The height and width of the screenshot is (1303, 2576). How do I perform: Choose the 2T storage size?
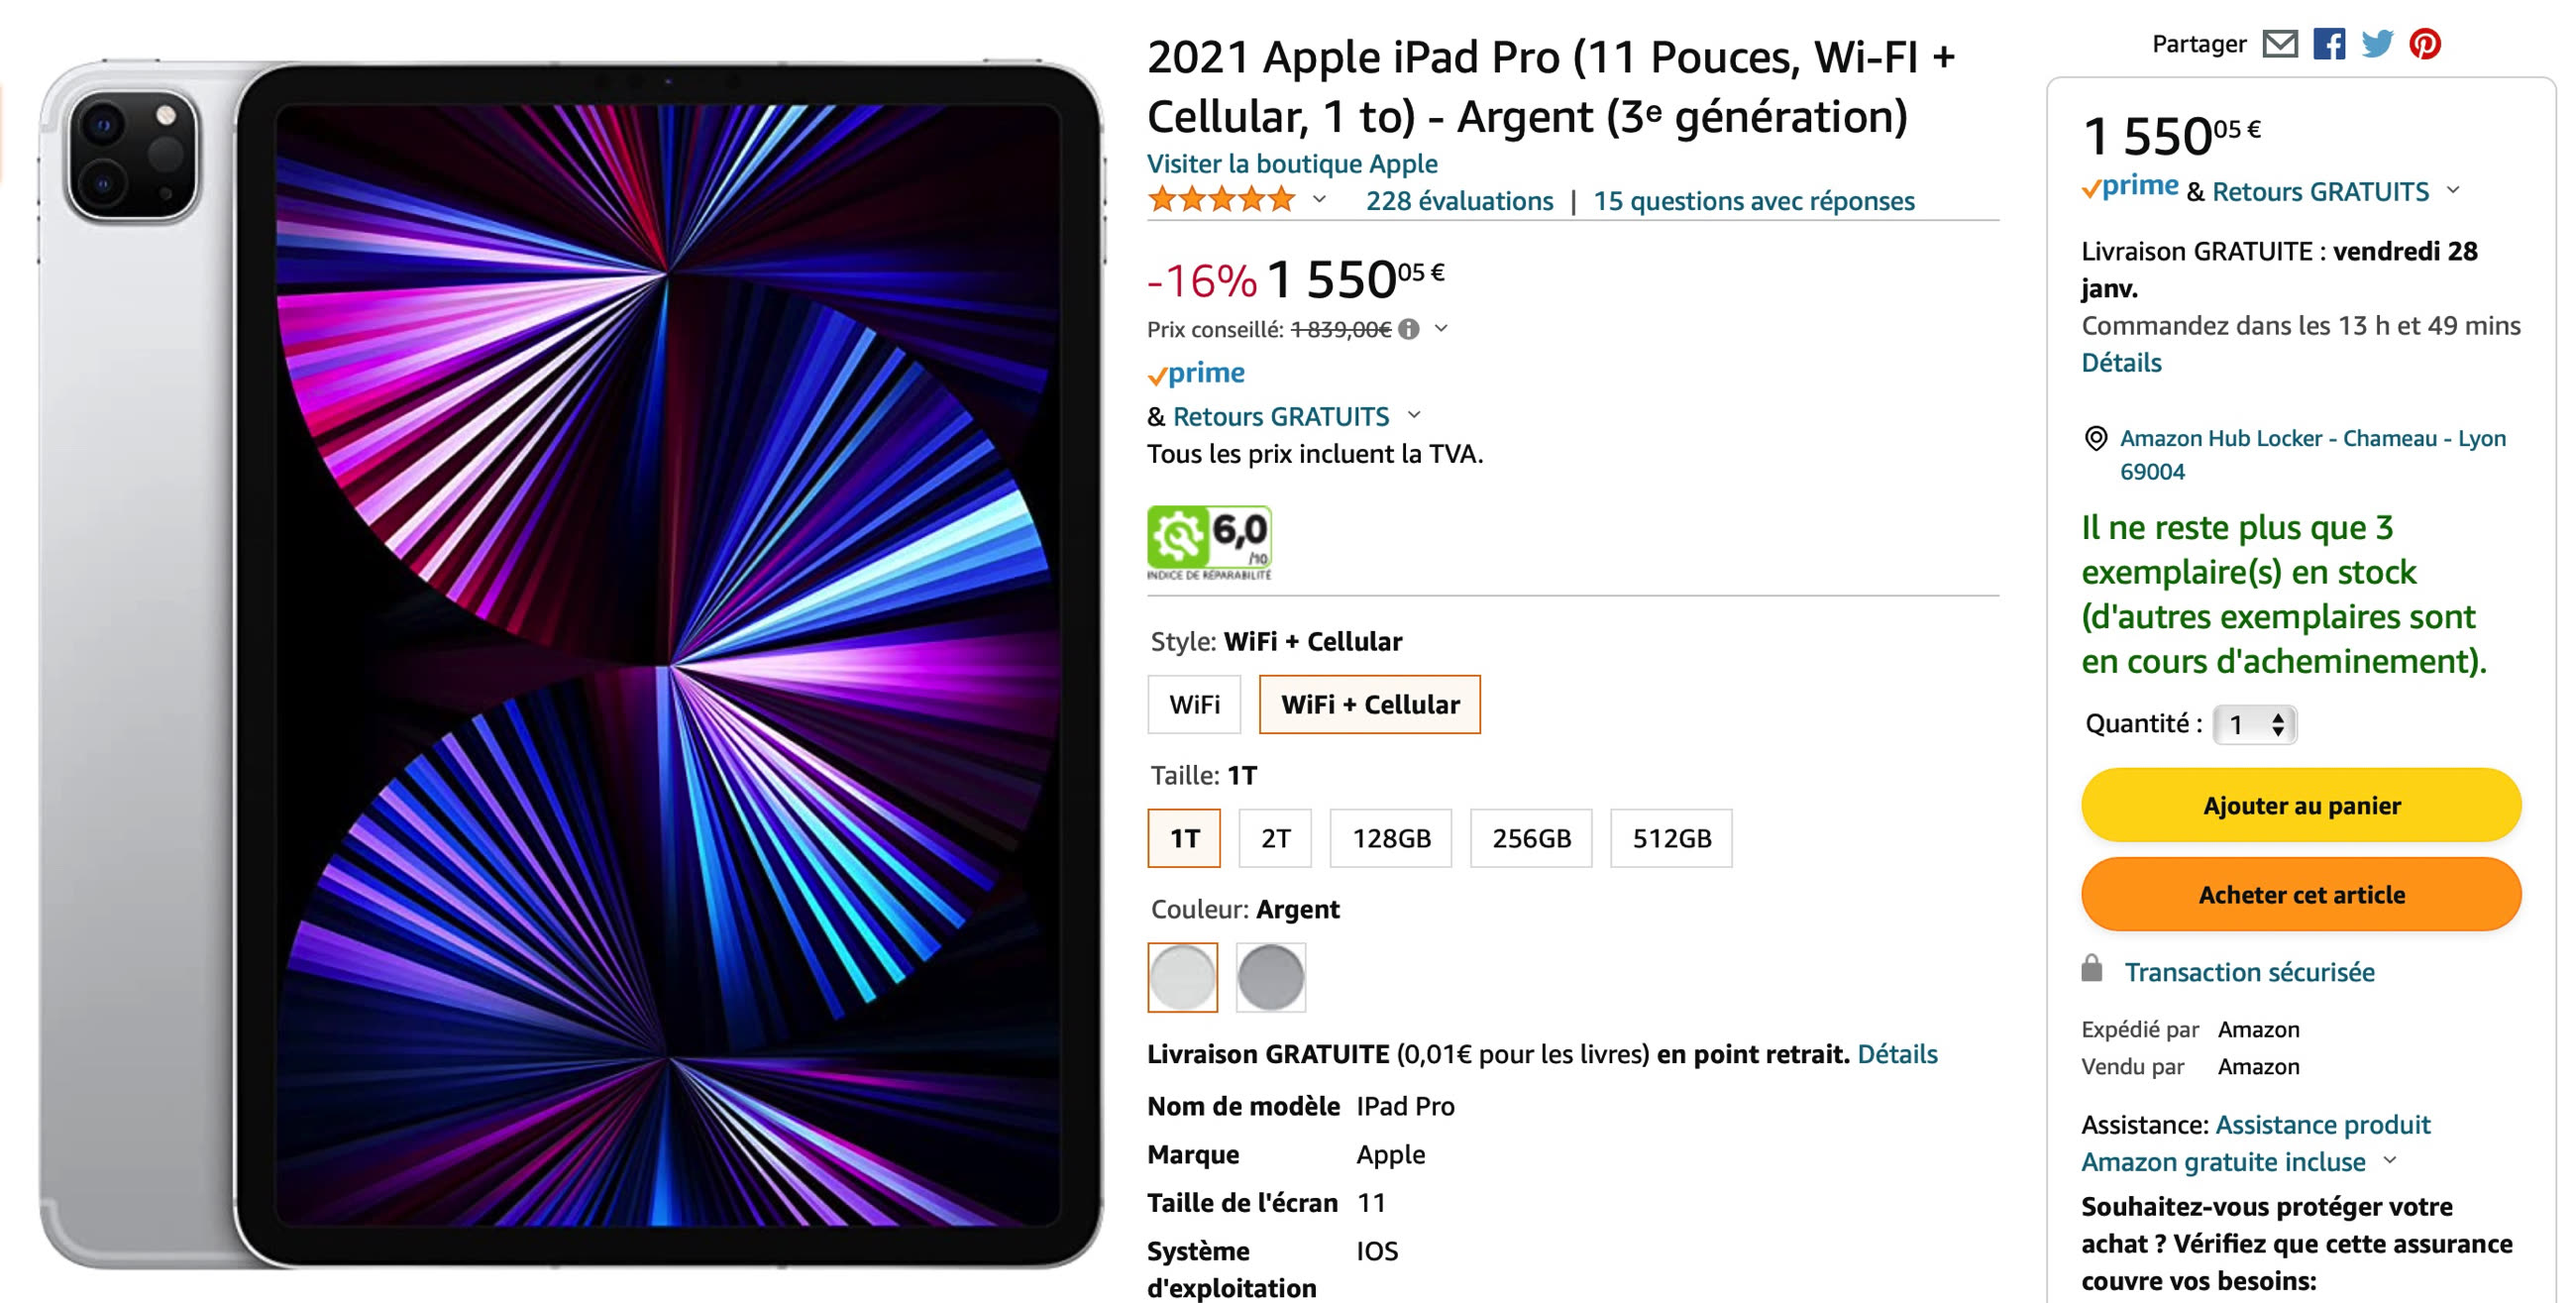1275,838
